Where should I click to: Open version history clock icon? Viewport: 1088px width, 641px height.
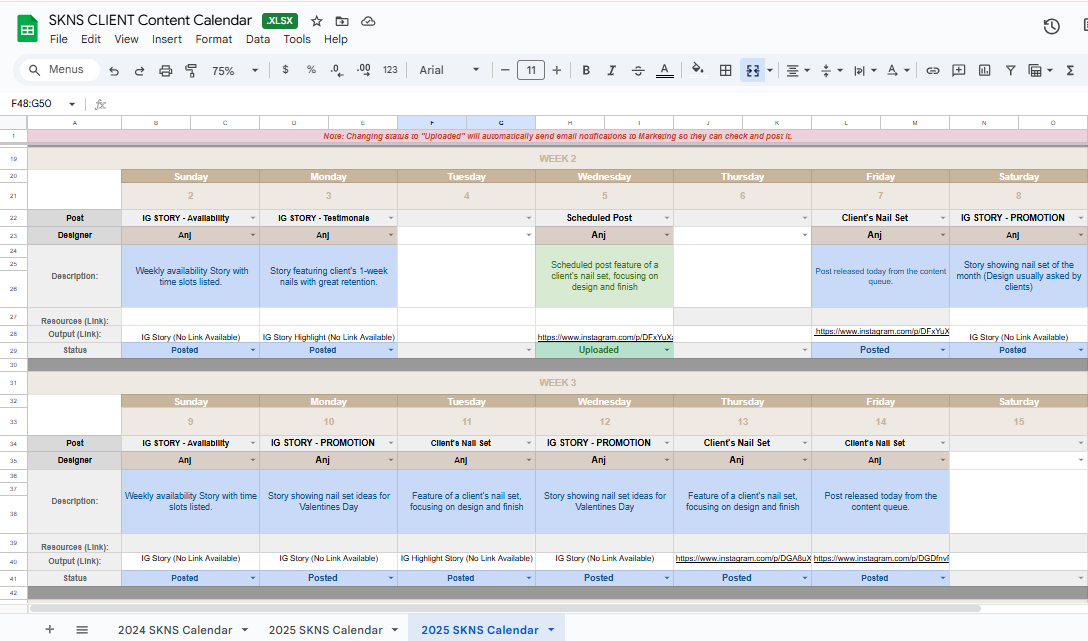[x=1051, y=27]
